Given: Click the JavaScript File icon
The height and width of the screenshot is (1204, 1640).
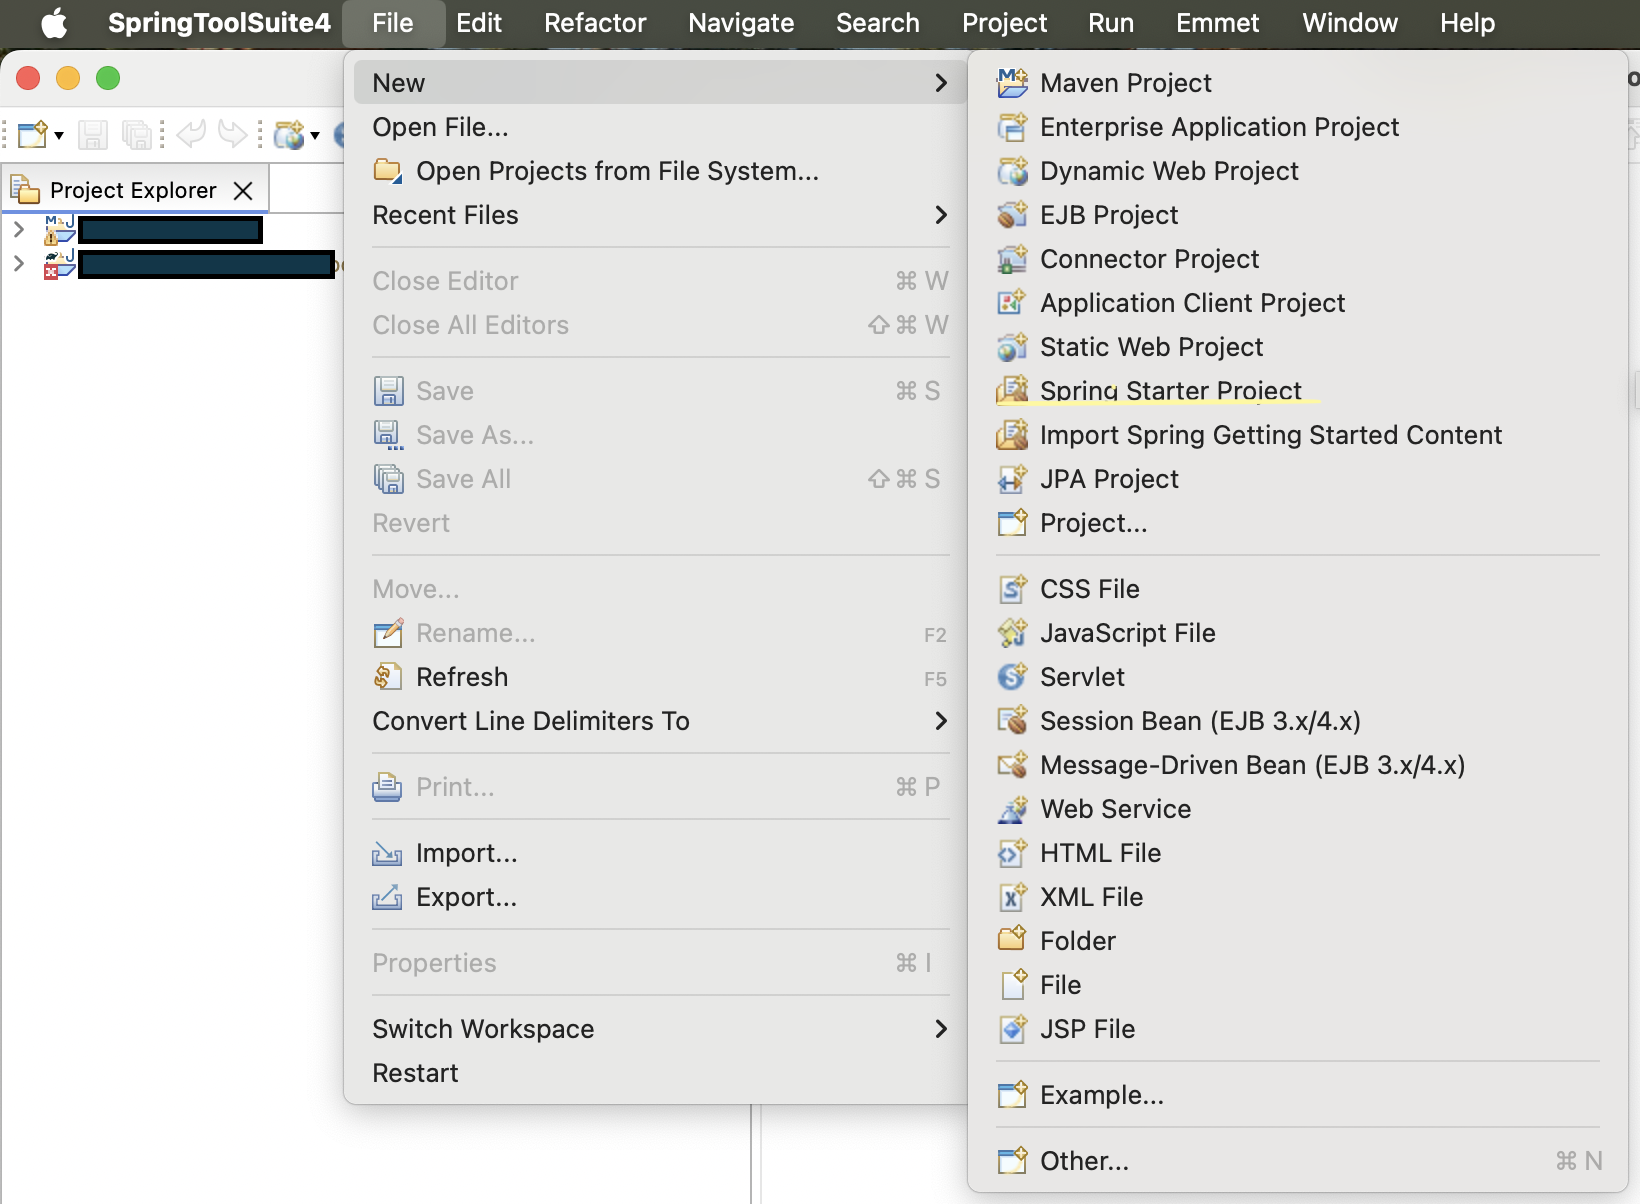Looking at the screenshot, I should [x=1012, y=633].
